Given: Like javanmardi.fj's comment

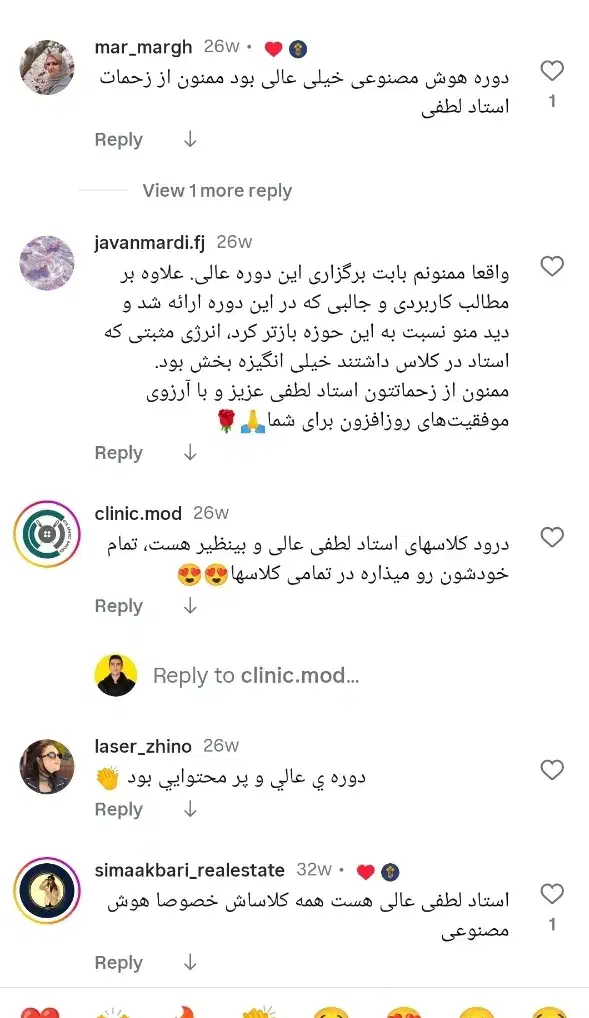Looking at the screenshot, I should coord(552,266).
